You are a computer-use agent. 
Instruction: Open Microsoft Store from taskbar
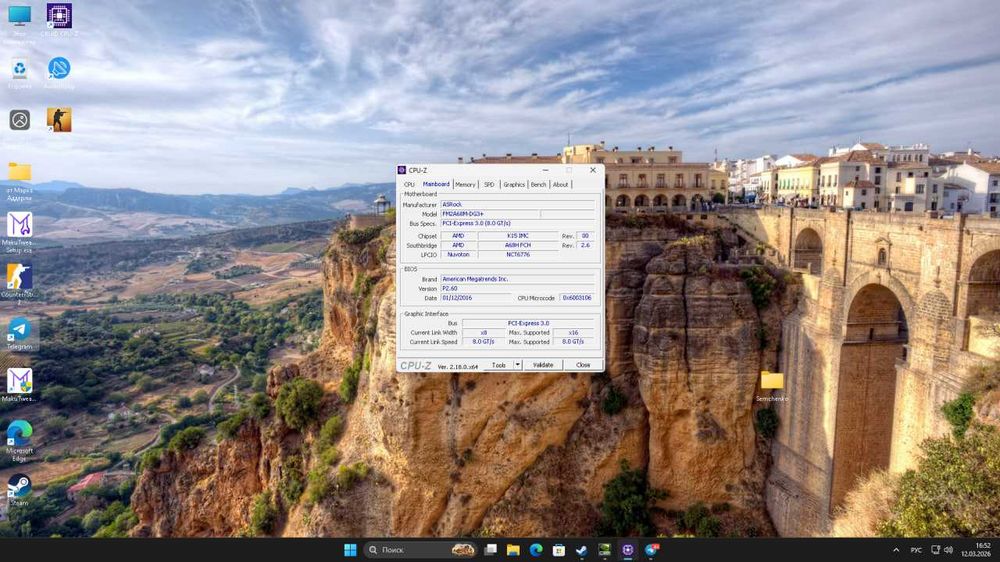(x=559, y=550)
